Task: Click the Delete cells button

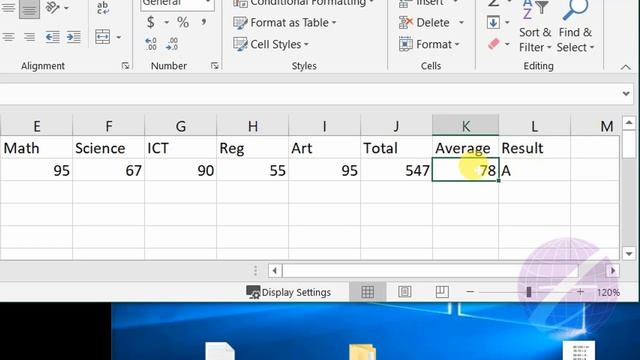Action: 424,22
